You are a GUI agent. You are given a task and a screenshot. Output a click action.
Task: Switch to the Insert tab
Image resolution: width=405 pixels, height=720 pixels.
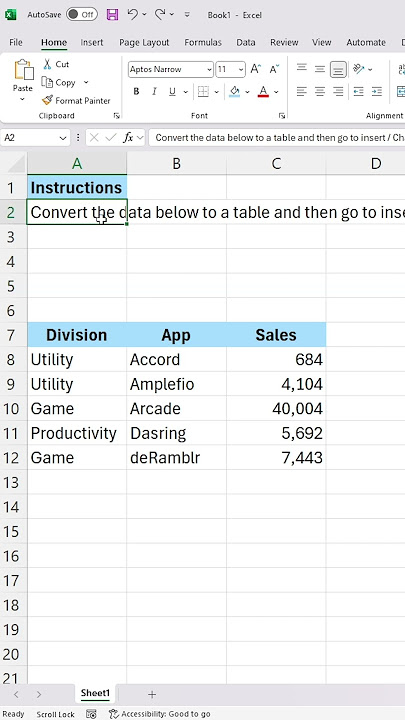[x=92, y=42]
